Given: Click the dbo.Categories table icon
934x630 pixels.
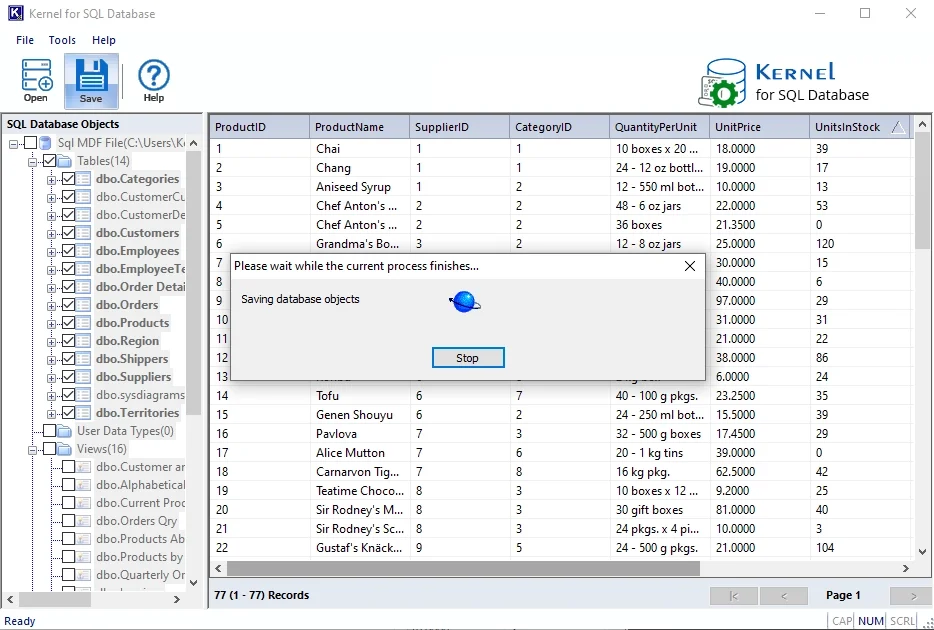Looking at the screenshot, I should coord(84,179).
